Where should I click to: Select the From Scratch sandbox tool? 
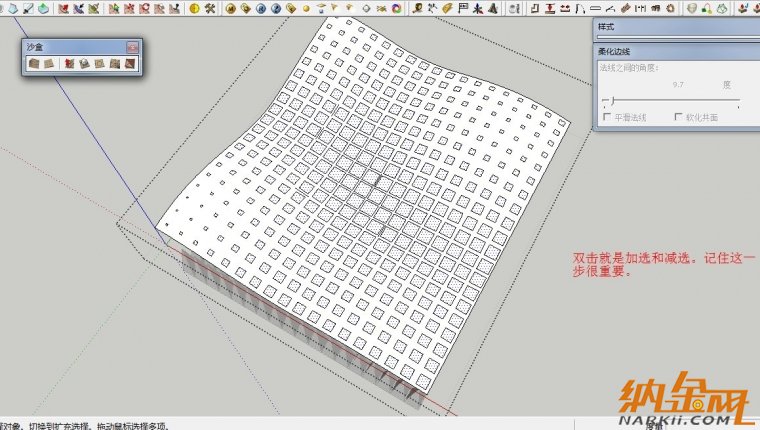click(49, 64)
